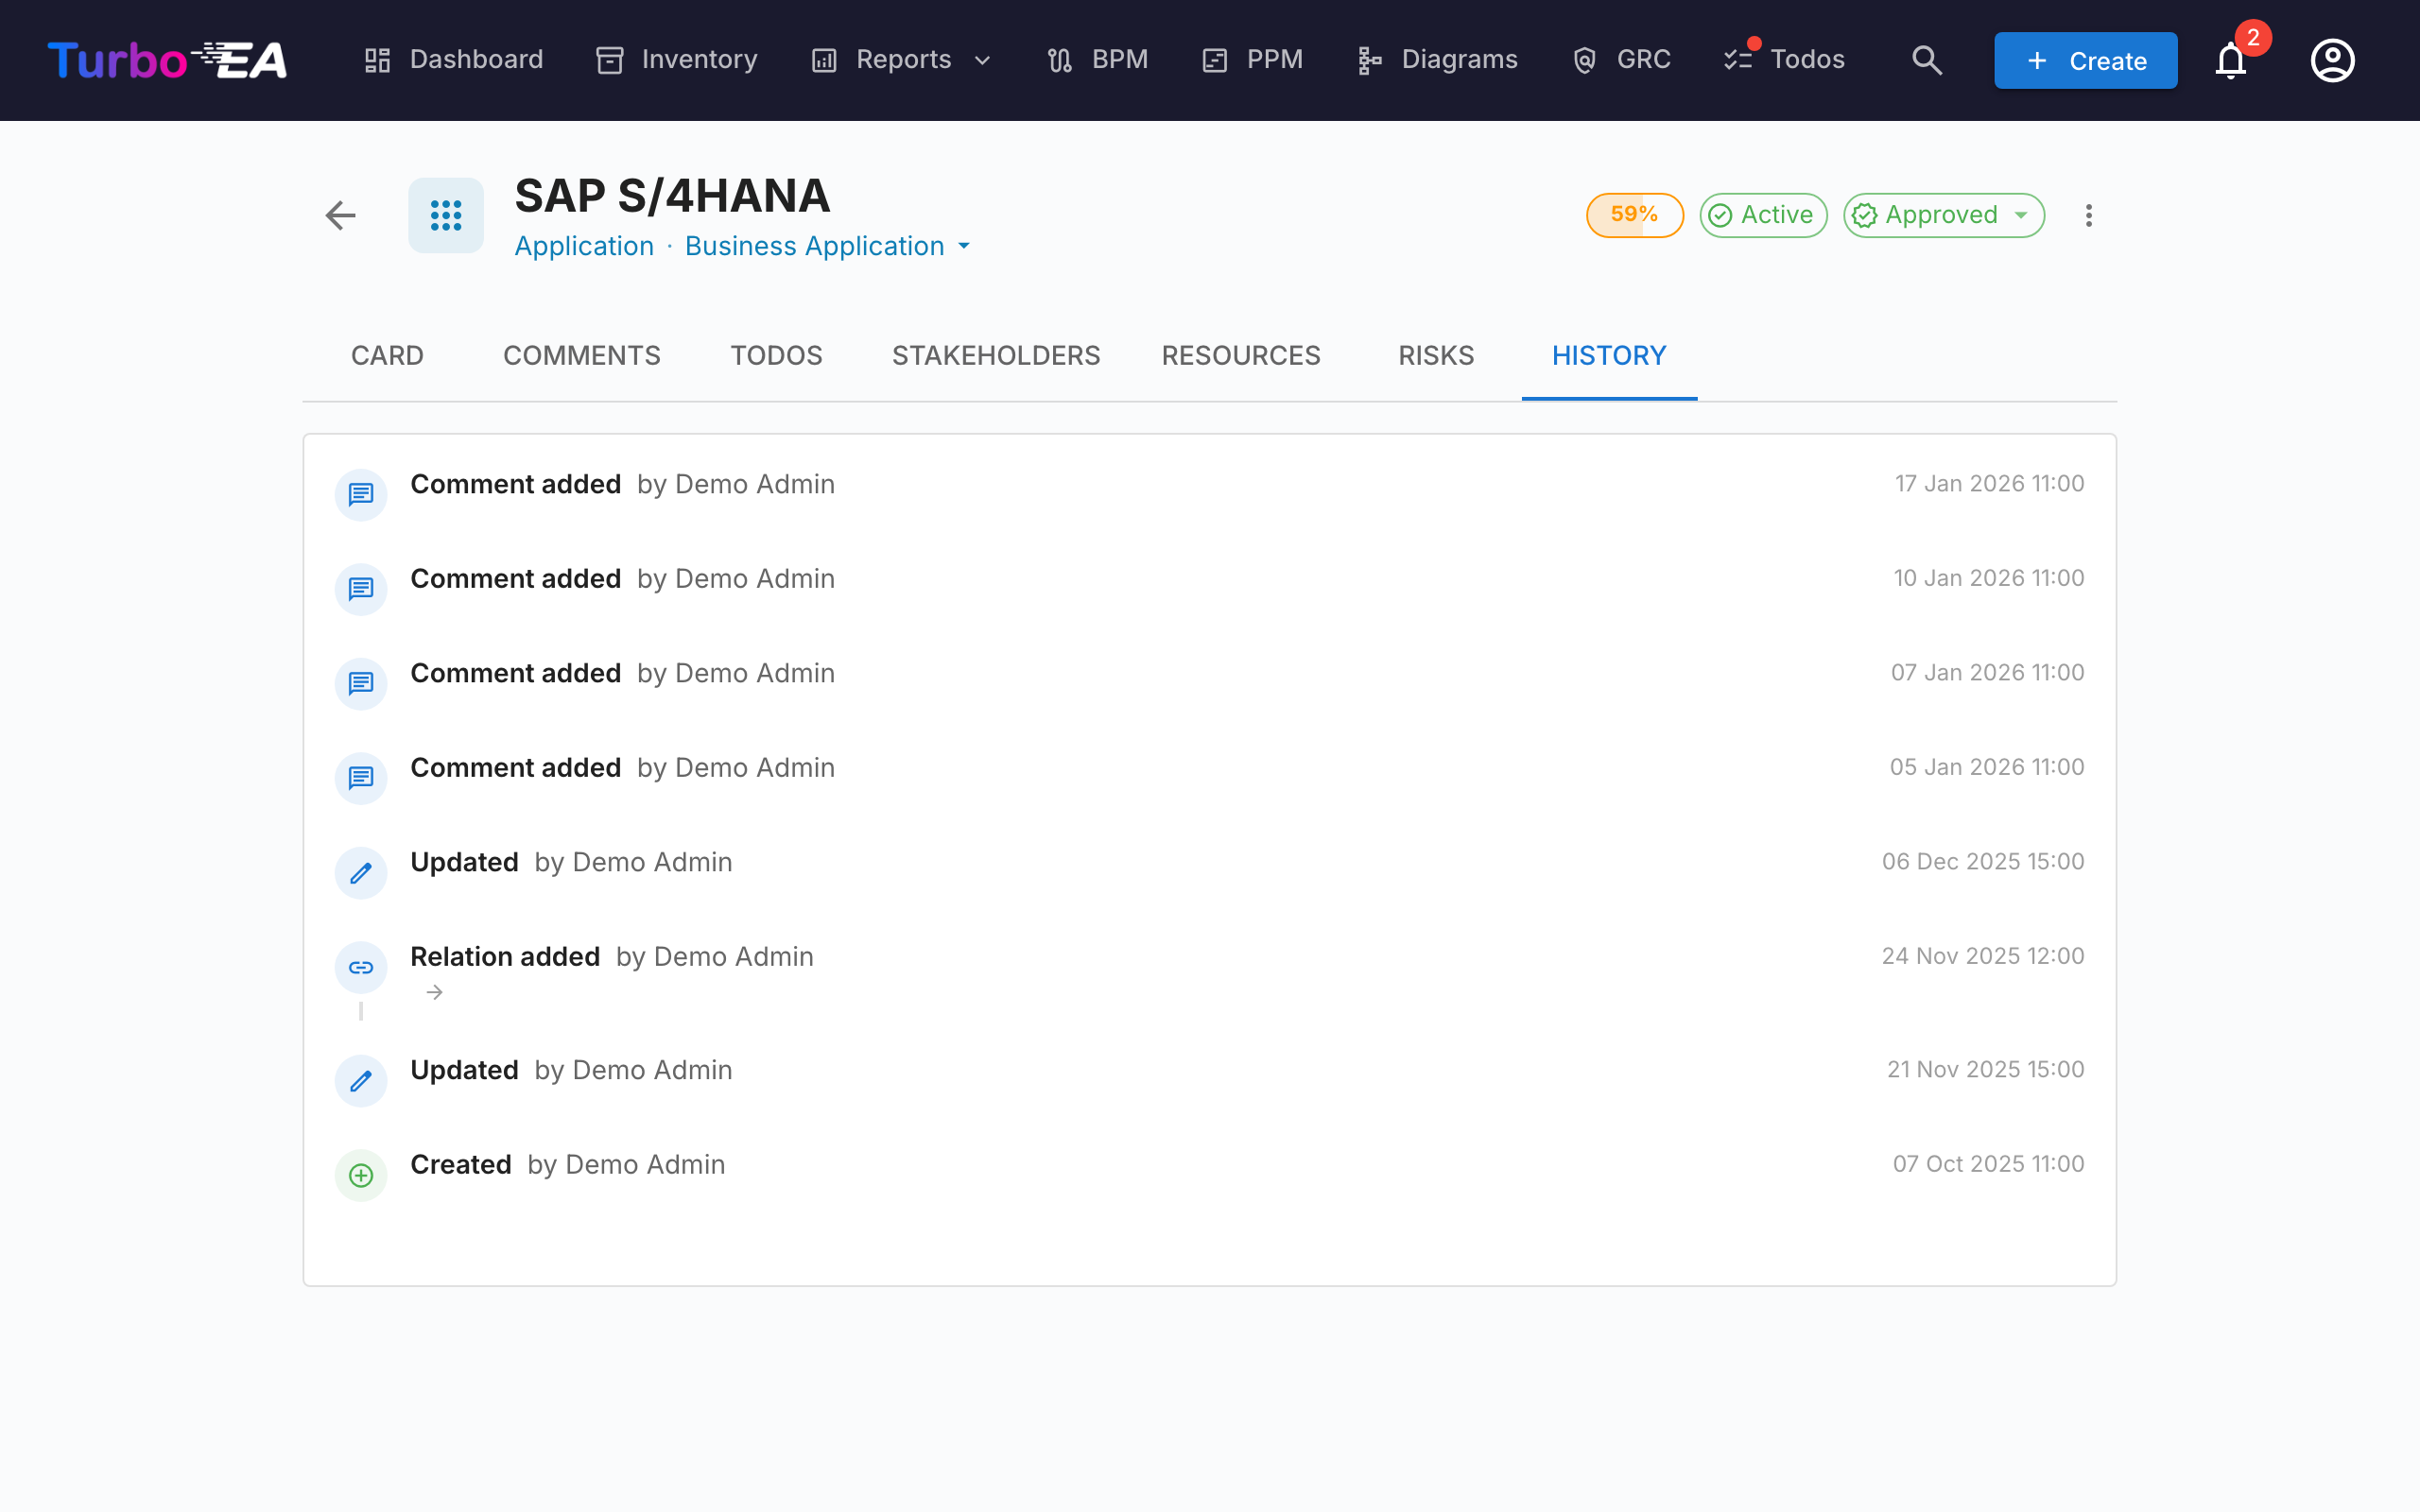The width and height of the screenshot is (2420, 1512).
Task: Click the green plus Created icon
Action: [x=361, y=1175]
